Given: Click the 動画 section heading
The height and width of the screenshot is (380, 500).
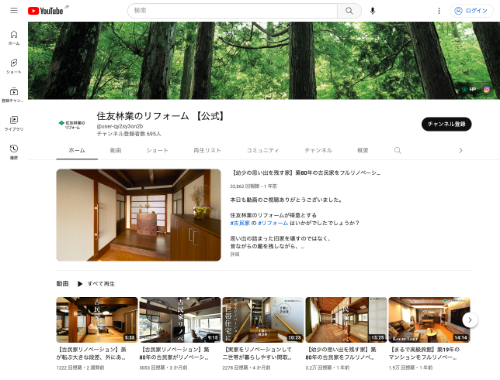Looking at the screenshot, I should click(62, 284).
